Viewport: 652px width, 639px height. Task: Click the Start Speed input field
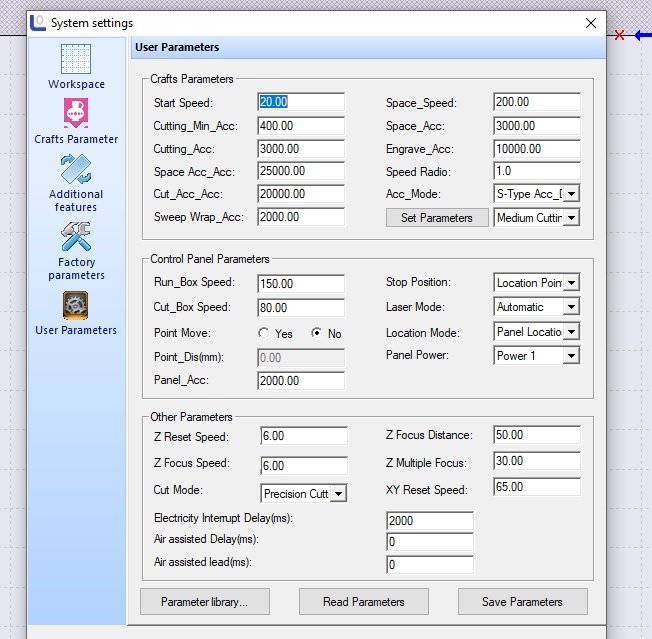click(x=301, y=102)
